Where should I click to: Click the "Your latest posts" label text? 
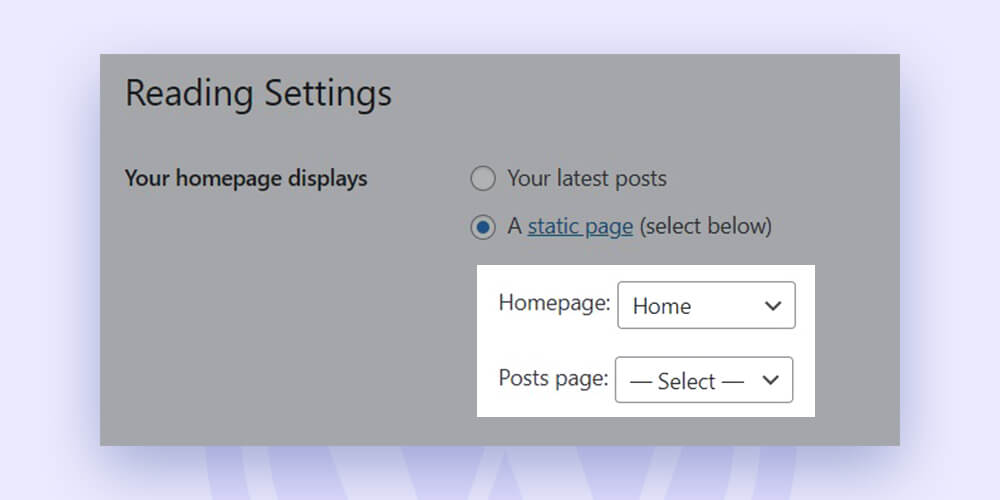tap(587, 179)
